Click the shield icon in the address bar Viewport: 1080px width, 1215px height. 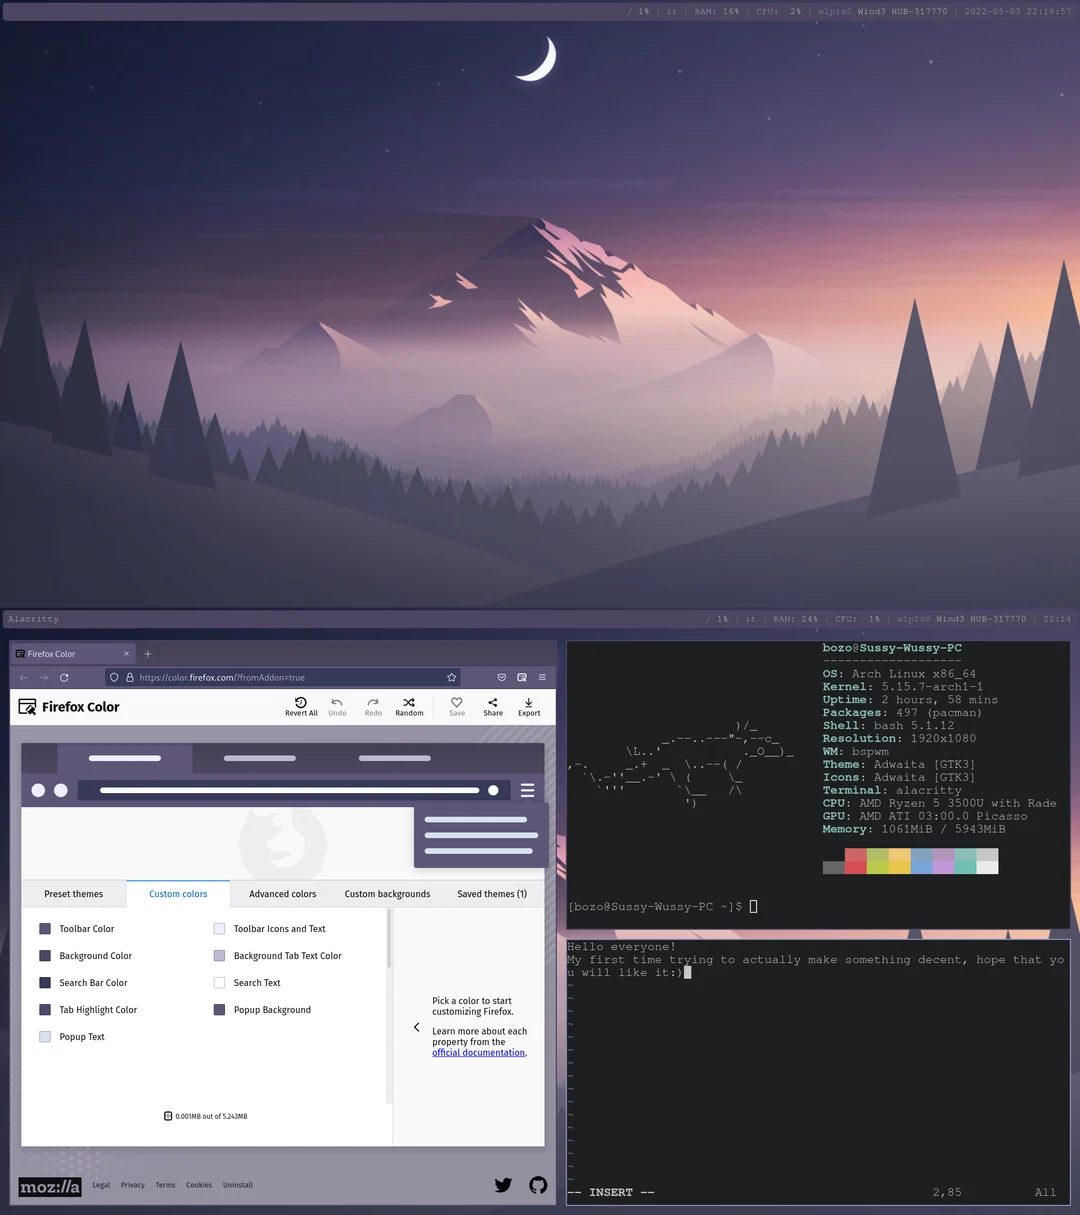point(113,677)
